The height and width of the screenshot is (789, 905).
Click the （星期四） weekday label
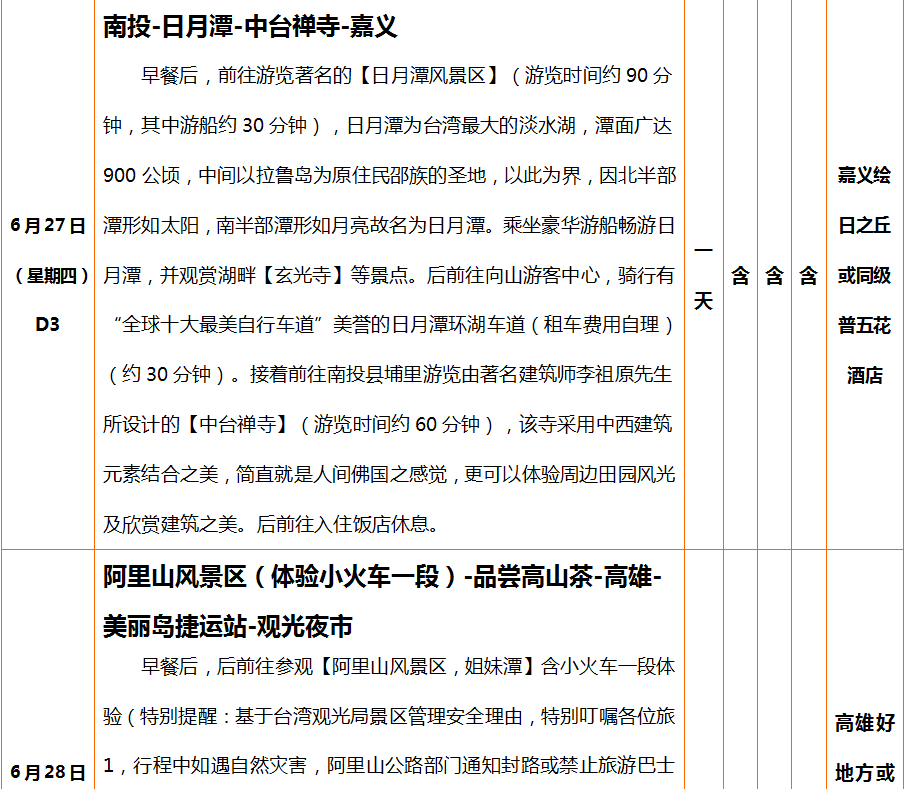(48, 275)
